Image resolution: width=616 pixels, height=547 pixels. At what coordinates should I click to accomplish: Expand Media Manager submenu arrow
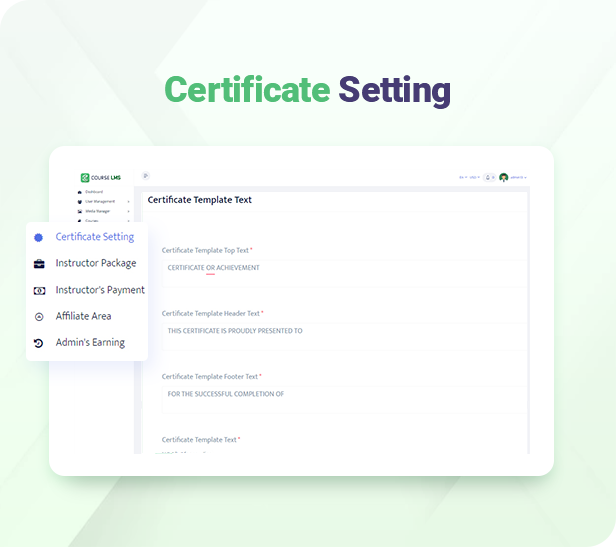pos(129,211)
